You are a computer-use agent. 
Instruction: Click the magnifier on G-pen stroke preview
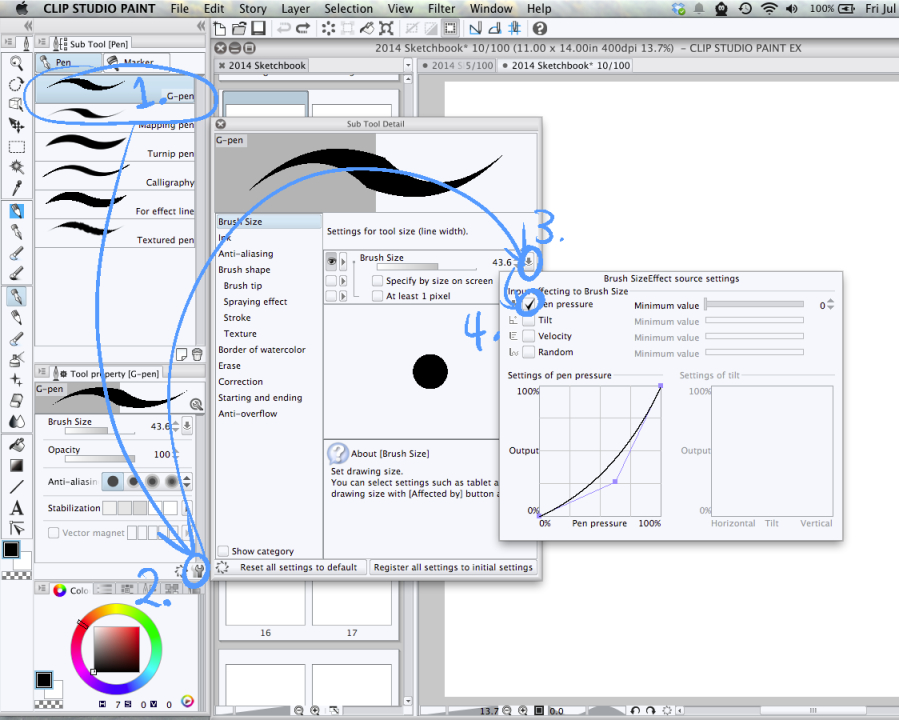(x=196, y=404)
